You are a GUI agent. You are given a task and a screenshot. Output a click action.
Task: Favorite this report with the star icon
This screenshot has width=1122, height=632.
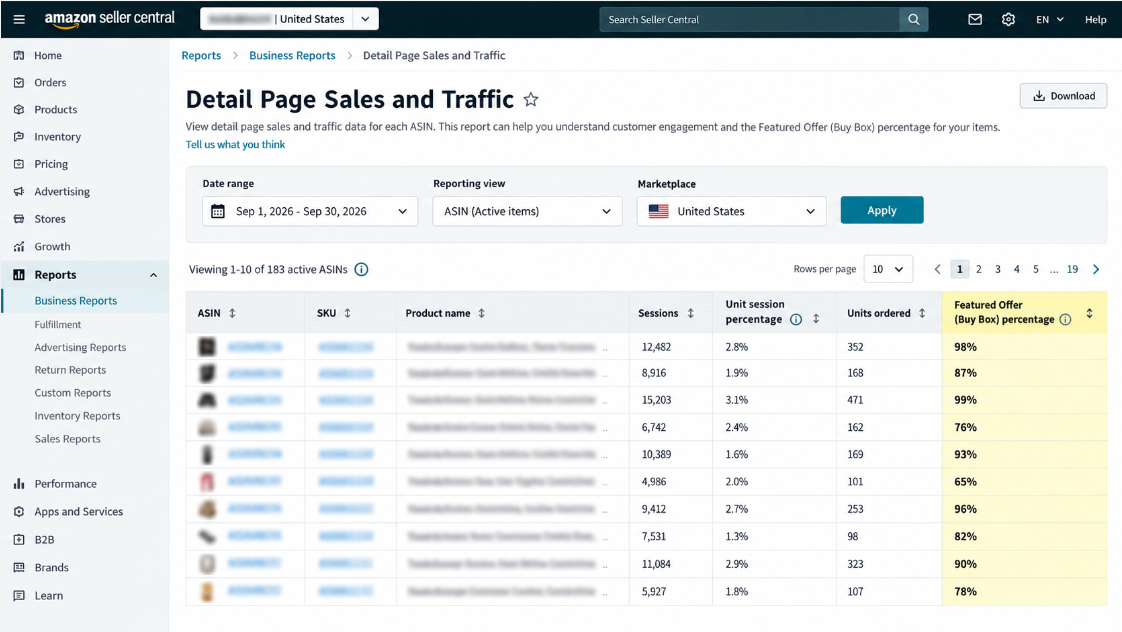point(530,99)
